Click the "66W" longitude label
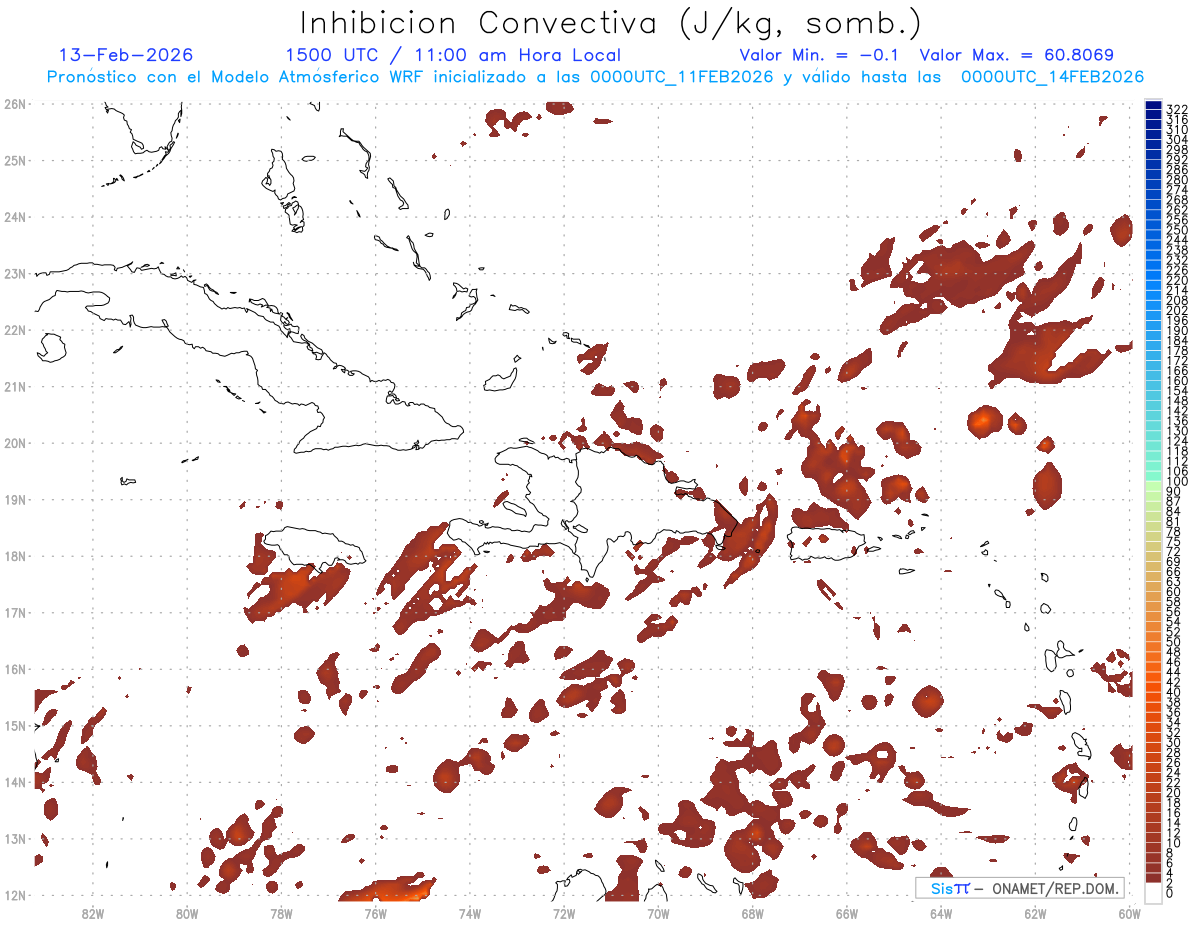This screenshot has height=927, width=1200. tap(846, 913)
